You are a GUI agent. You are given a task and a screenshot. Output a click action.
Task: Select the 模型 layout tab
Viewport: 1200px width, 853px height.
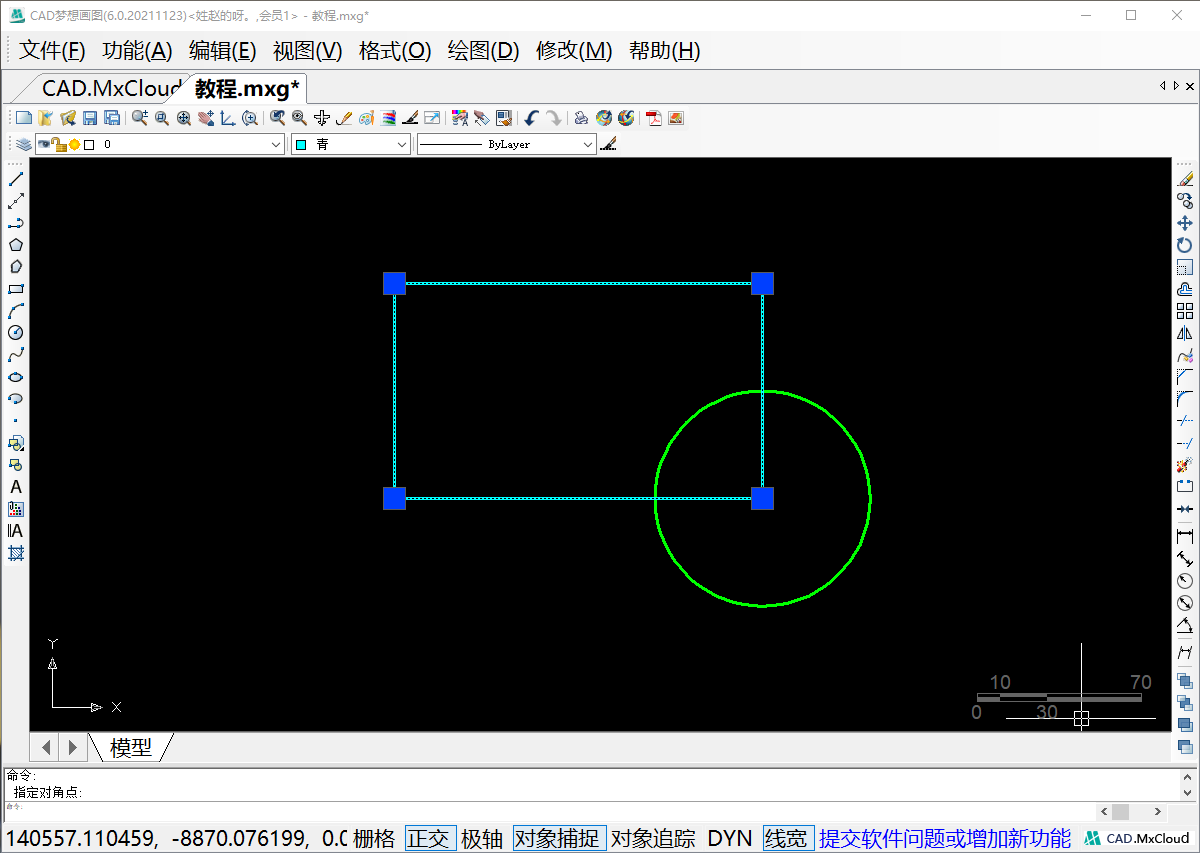[x=131, y=747]
